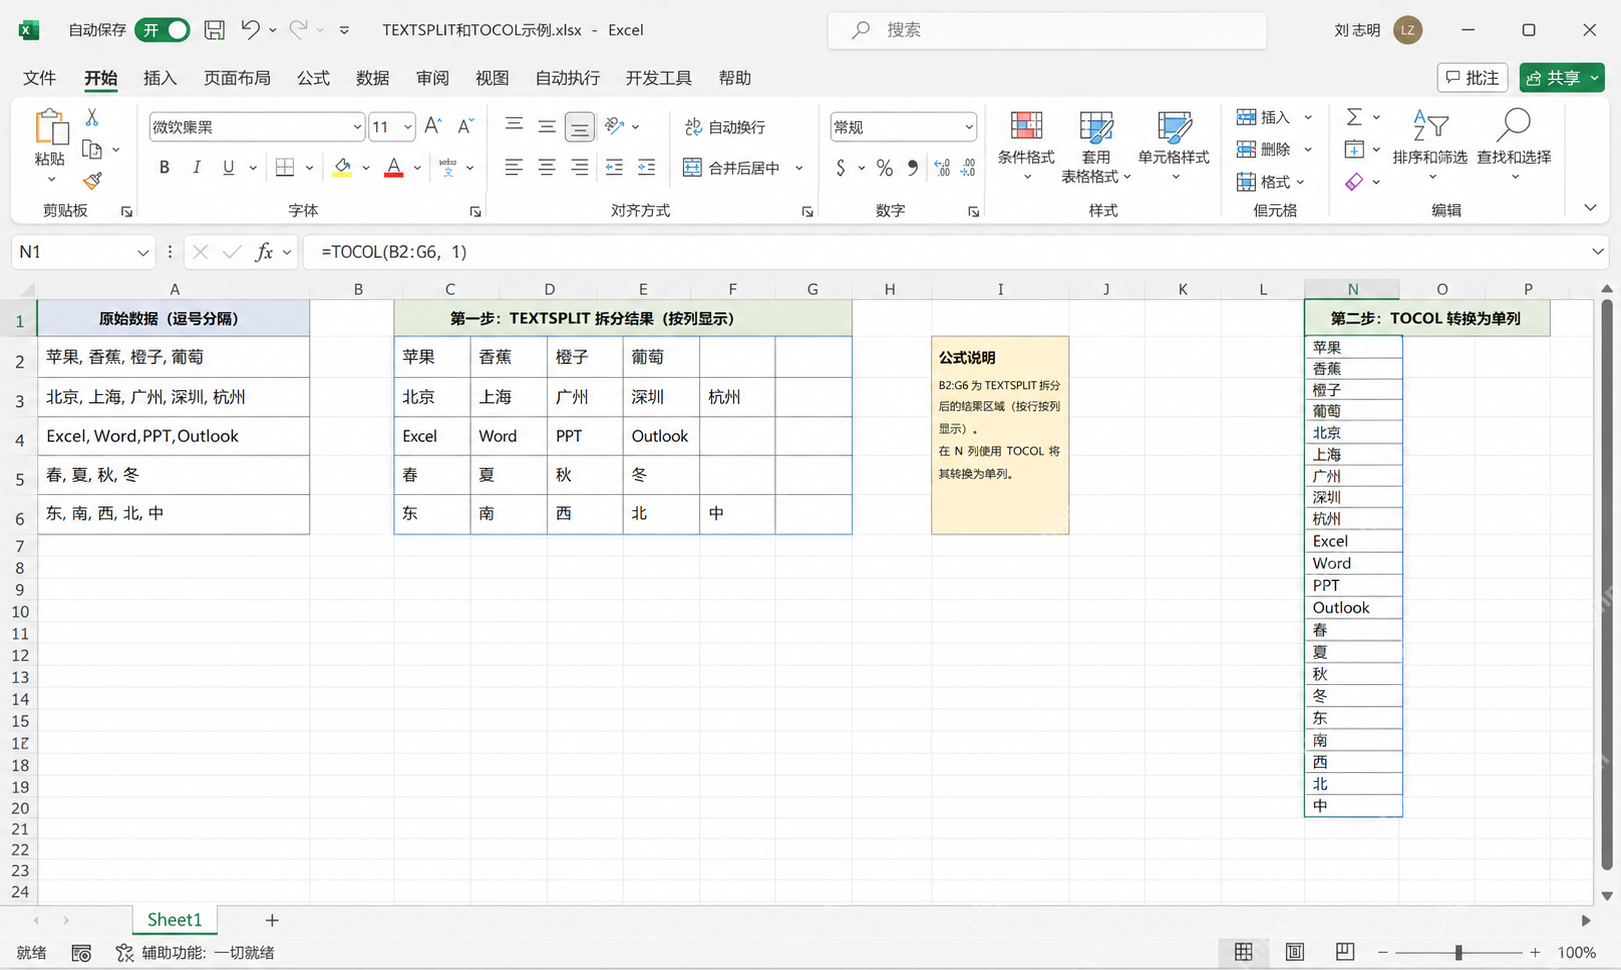Align text left icon

pyautogui.click(x=514, y=167)
